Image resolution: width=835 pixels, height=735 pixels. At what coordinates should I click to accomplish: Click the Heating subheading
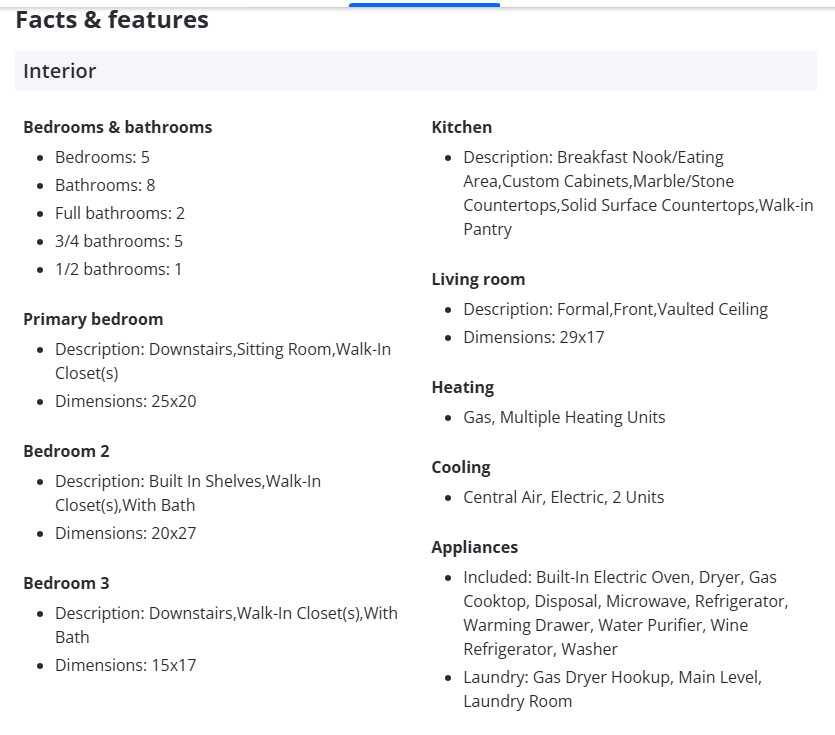pyautogui.click(x=463, y=387)
